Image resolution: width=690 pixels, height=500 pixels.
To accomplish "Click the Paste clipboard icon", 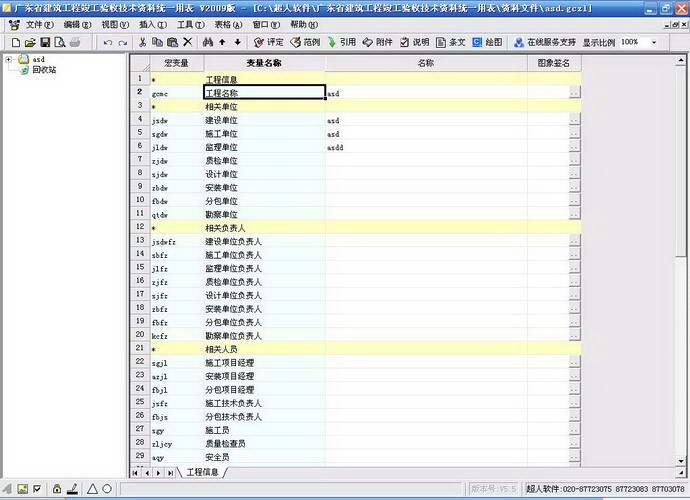I will coord(172,42).
